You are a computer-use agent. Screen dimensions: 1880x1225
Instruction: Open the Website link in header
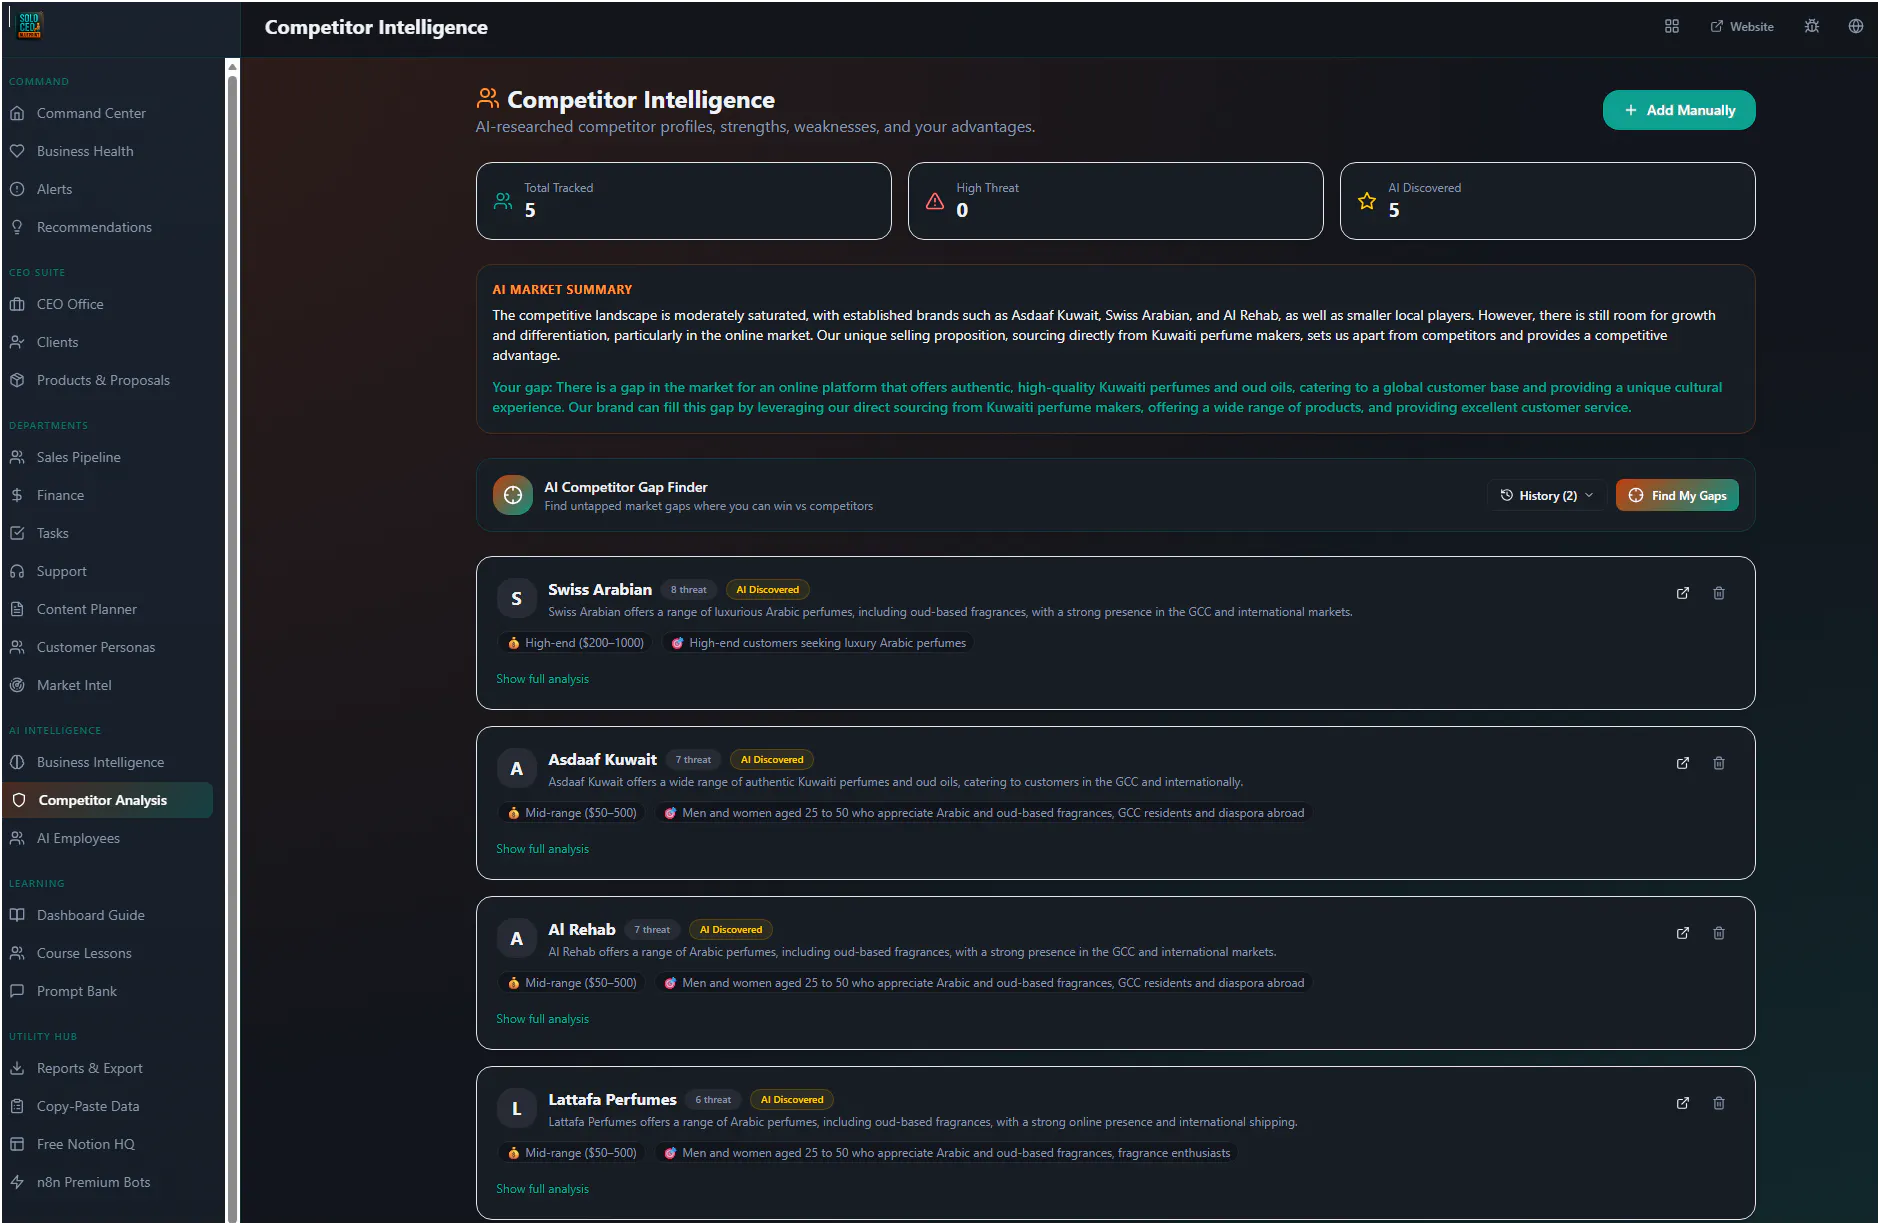(x=1742, y=27)
